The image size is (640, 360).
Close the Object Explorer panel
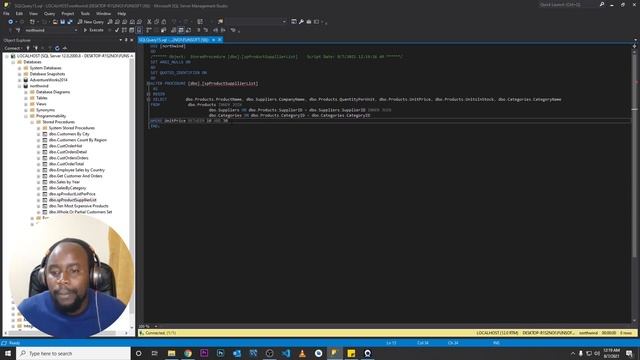pyautogui.click(x=131, y=40)
